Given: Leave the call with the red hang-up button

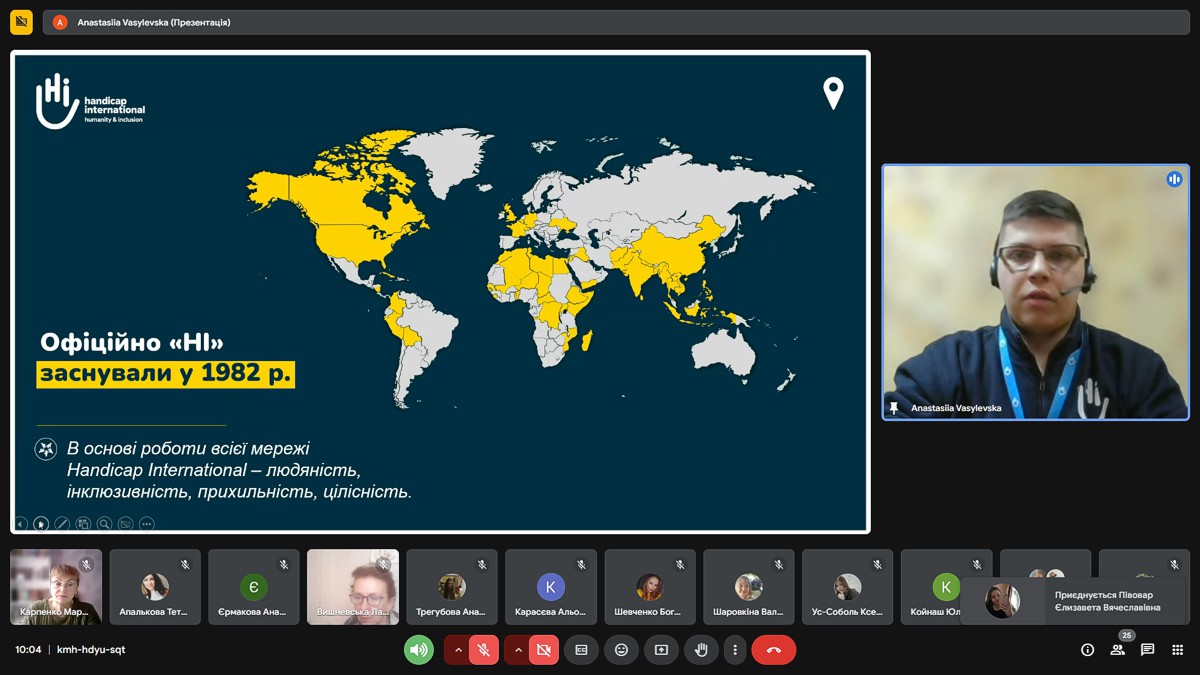Looking at the screenshot, I should pyautogui.click(x=774, y=650).
